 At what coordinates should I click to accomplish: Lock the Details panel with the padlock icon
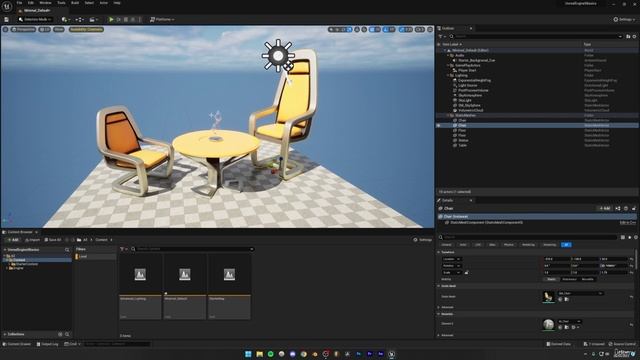click(634, 209)
